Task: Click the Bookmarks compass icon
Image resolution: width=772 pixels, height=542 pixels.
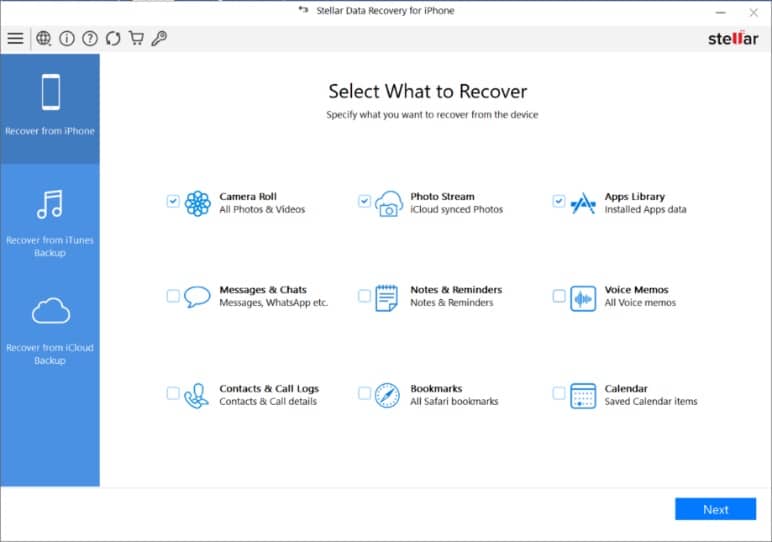Action: 387,395
